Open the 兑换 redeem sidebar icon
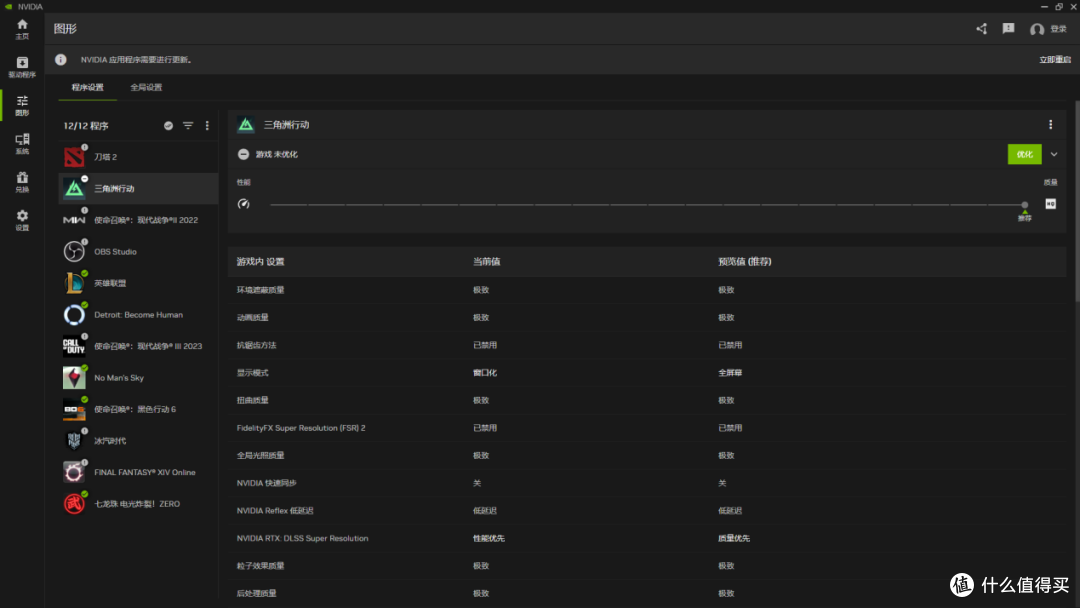1080x608 pixels. pos(22,182)
